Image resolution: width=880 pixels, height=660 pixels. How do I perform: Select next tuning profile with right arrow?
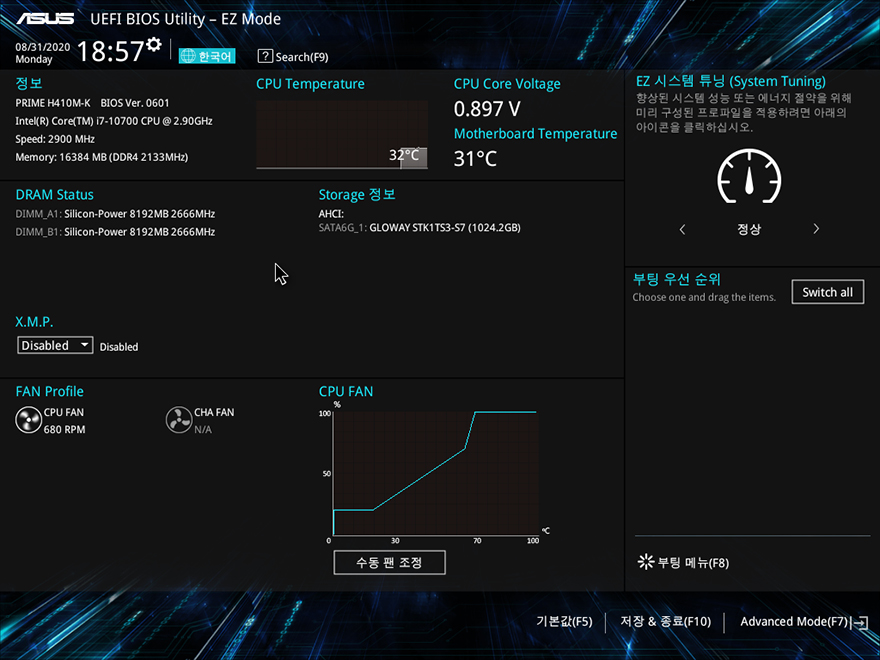816,229
